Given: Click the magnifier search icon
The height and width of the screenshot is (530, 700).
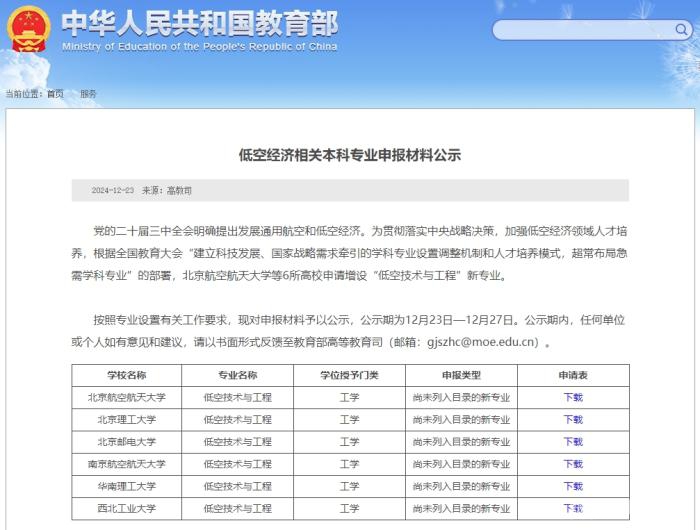Looking at the screenshot, I should click(681, 30).
